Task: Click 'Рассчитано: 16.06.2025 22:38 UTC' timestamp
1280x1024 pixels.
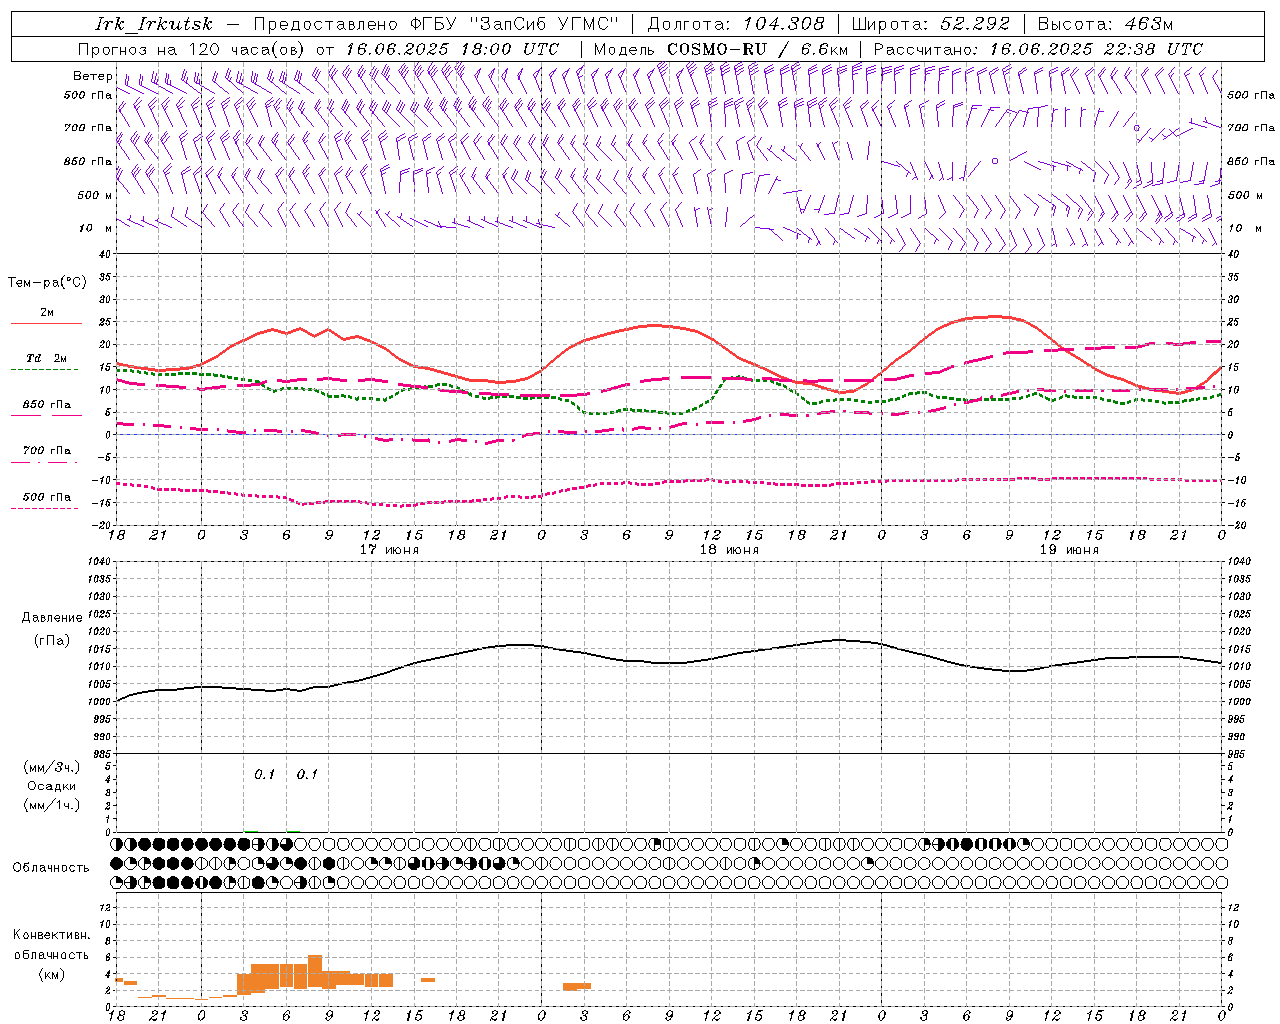Action: [1038, 49]
